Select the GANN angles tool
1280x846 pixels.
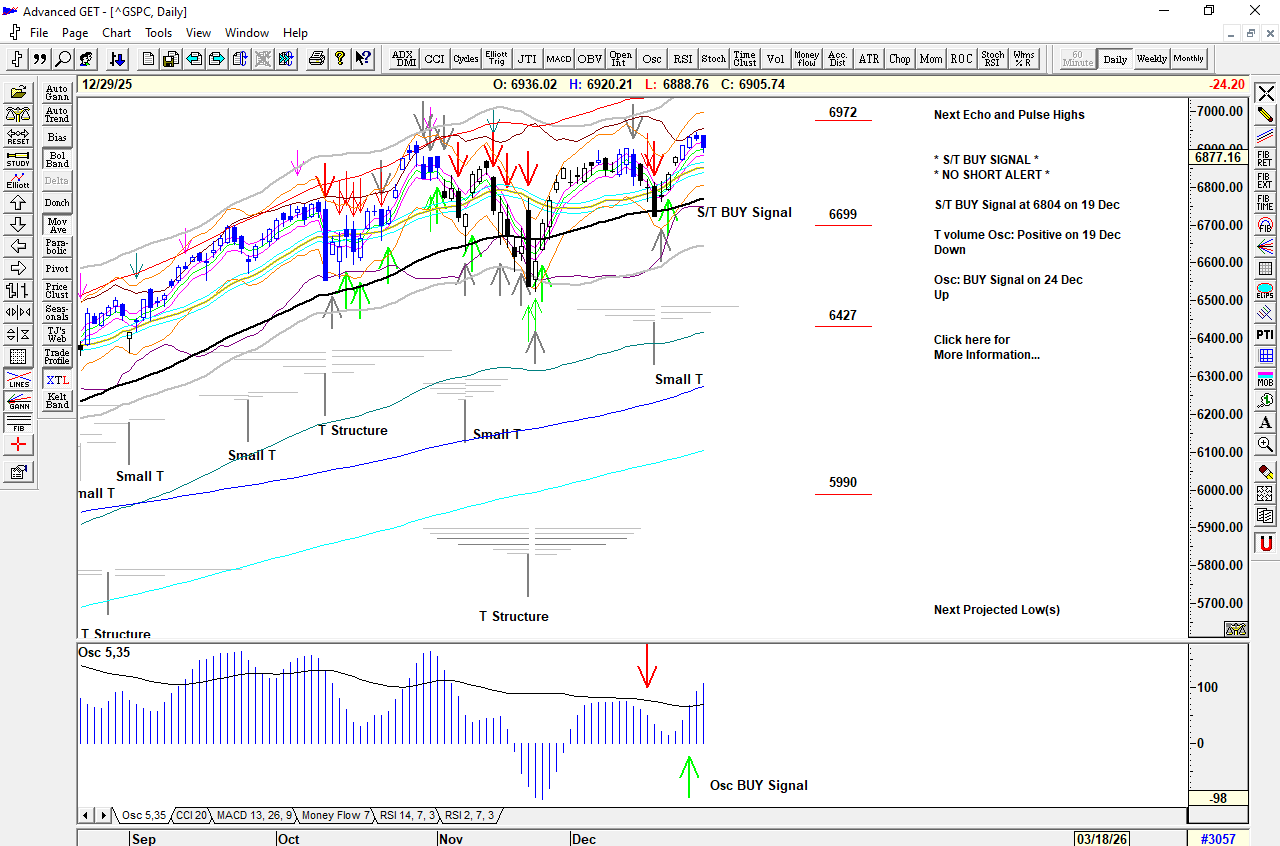[18, 402]
